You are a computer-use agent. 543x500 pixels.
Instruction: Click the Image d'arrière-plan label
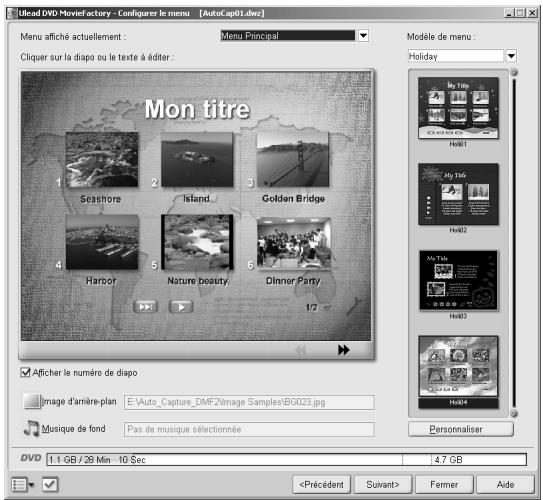[x=79, y=402]
